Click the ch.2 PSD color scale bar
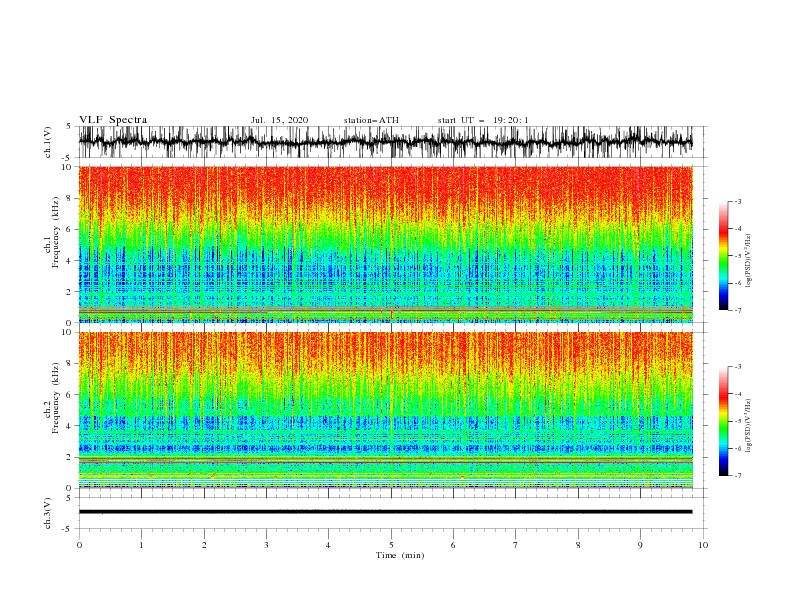This screenshot has height=612, width=792. [723, 421]
